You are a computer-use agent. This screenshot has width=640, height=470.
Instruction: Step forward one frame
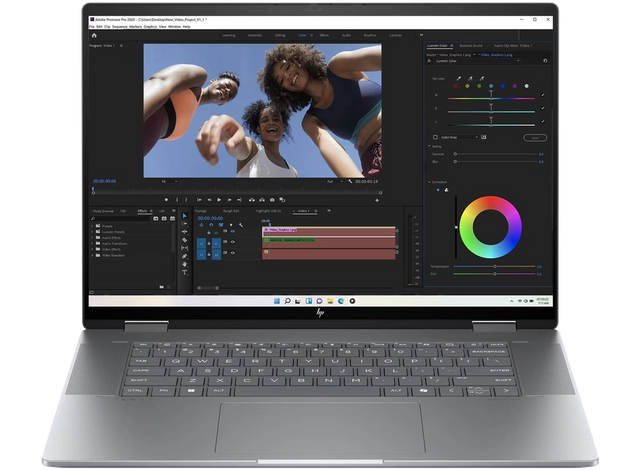click(x=229, y=200)
